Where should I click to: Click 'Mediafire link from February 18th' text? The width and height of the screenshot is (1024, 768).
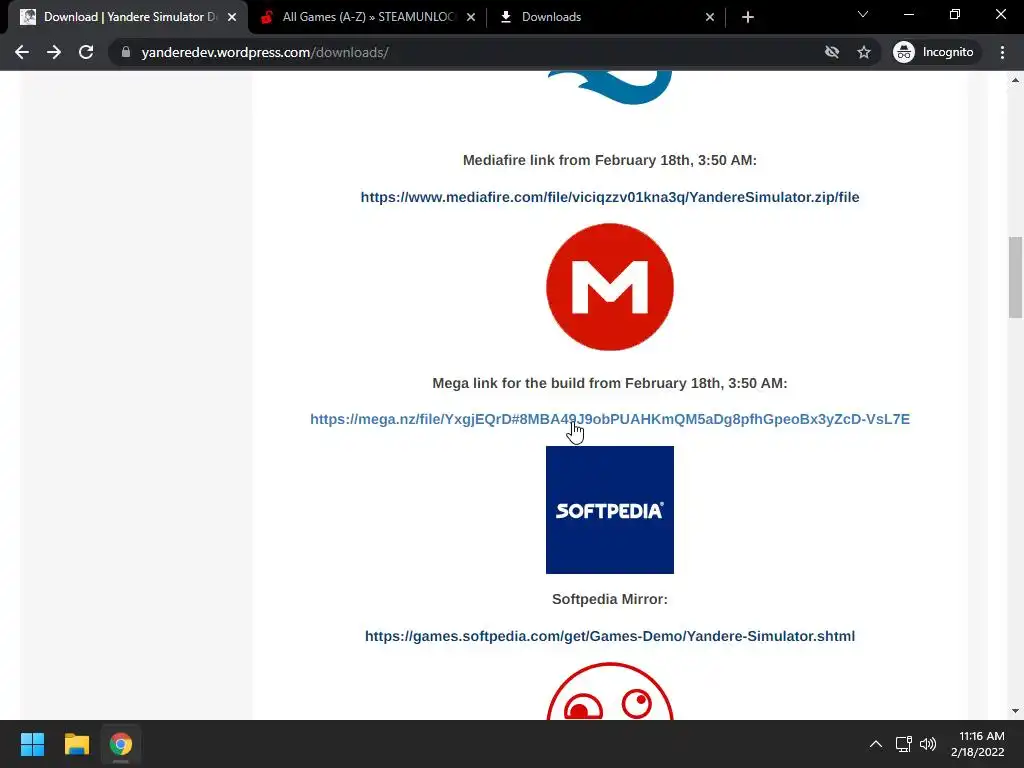pos(610,160)
